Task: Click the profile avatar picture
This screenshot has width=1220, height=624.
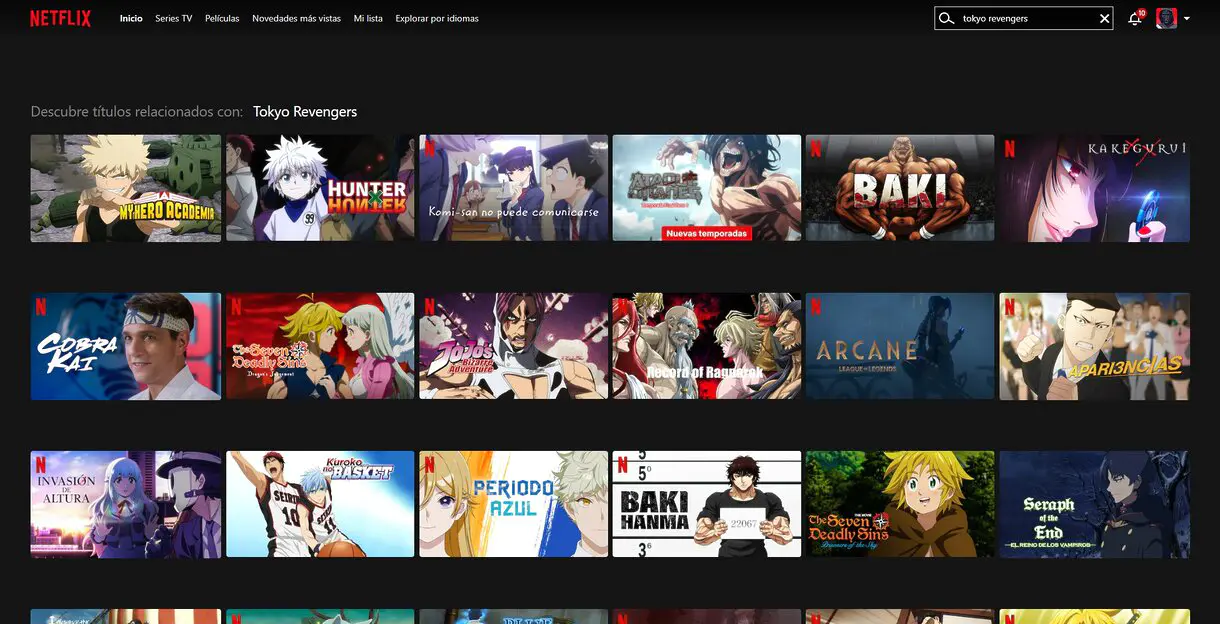Action: pos(1166,18)
